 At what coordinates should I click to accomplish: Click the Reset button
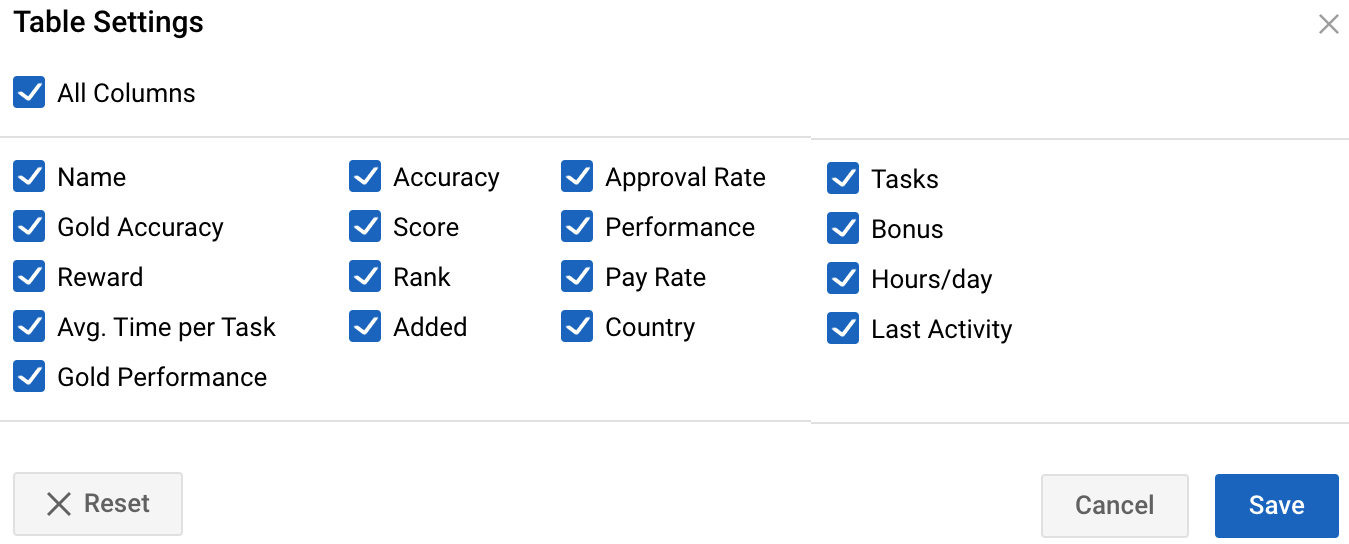point(98,504)
